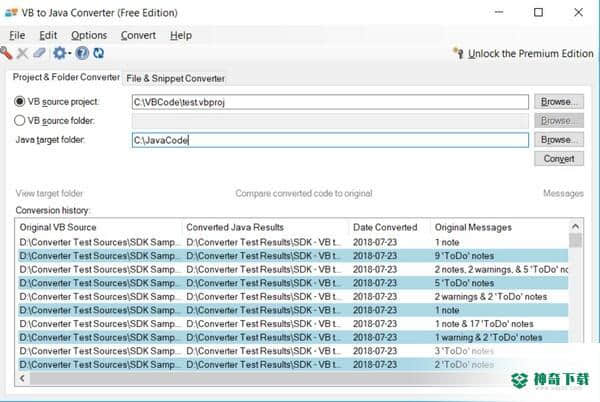Click the history scrollbar up arrow

pyautogui.click(x=575, y=226)
